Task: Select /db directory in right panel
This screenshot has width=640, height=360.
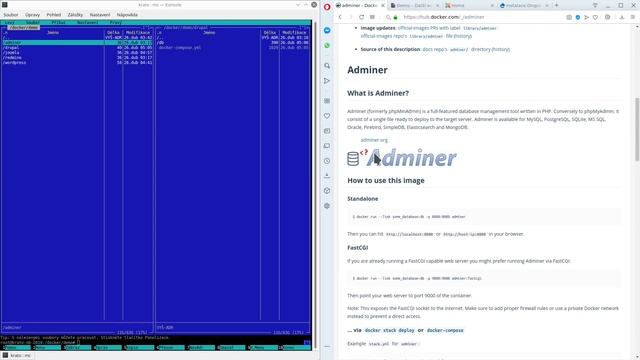Action: click(x=233, y=42)
